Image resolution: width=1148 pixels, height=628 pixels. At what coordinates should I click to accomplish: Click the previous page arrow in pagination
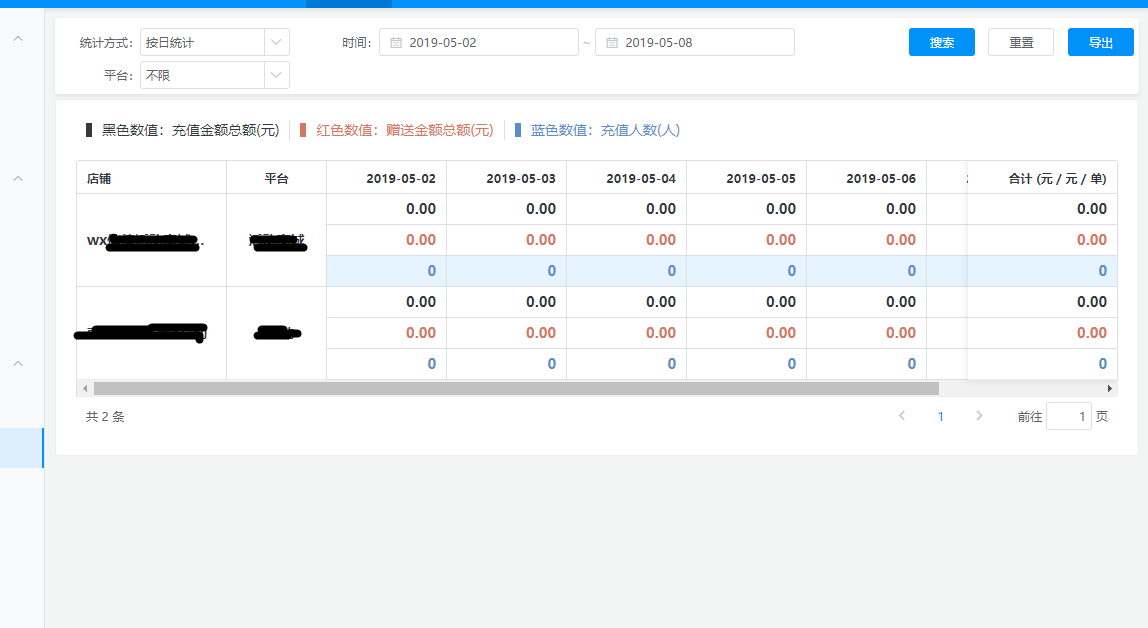coord(902,416)
